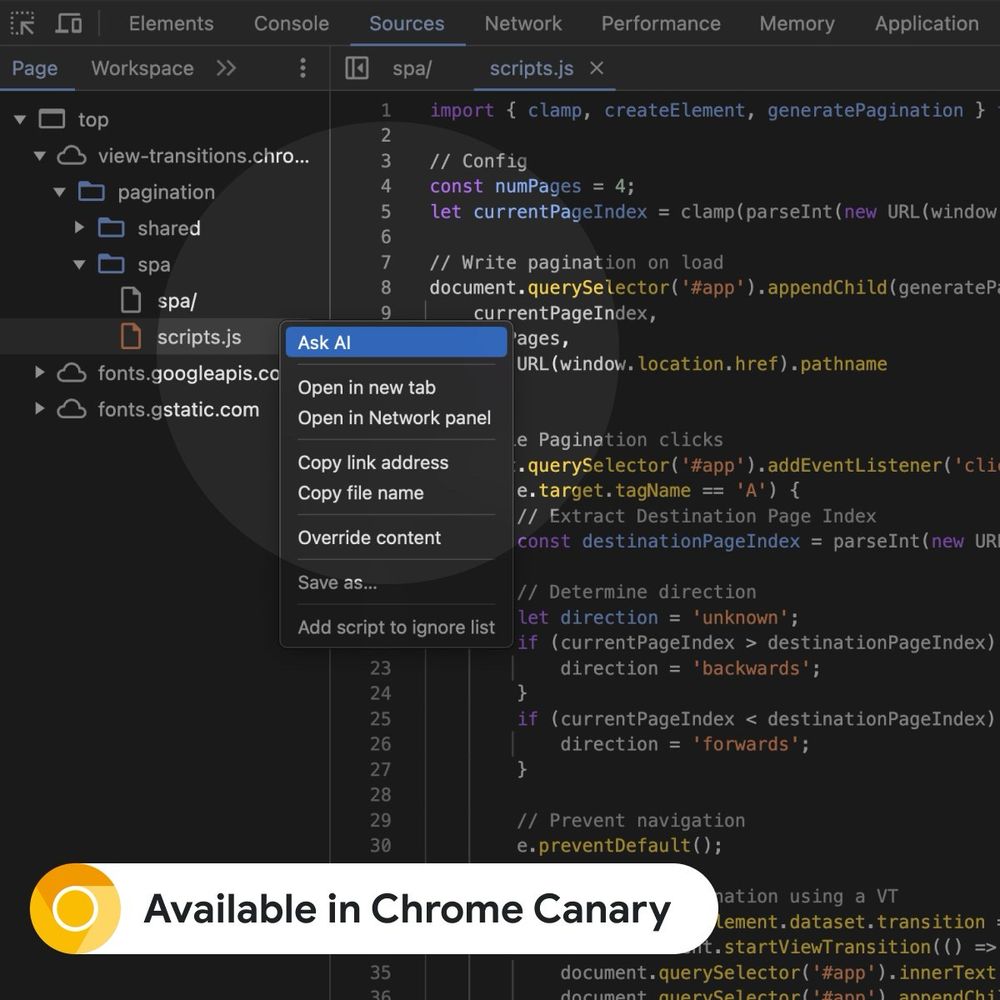Switch to the Workspace navigator tab

(x=142, y=68)
